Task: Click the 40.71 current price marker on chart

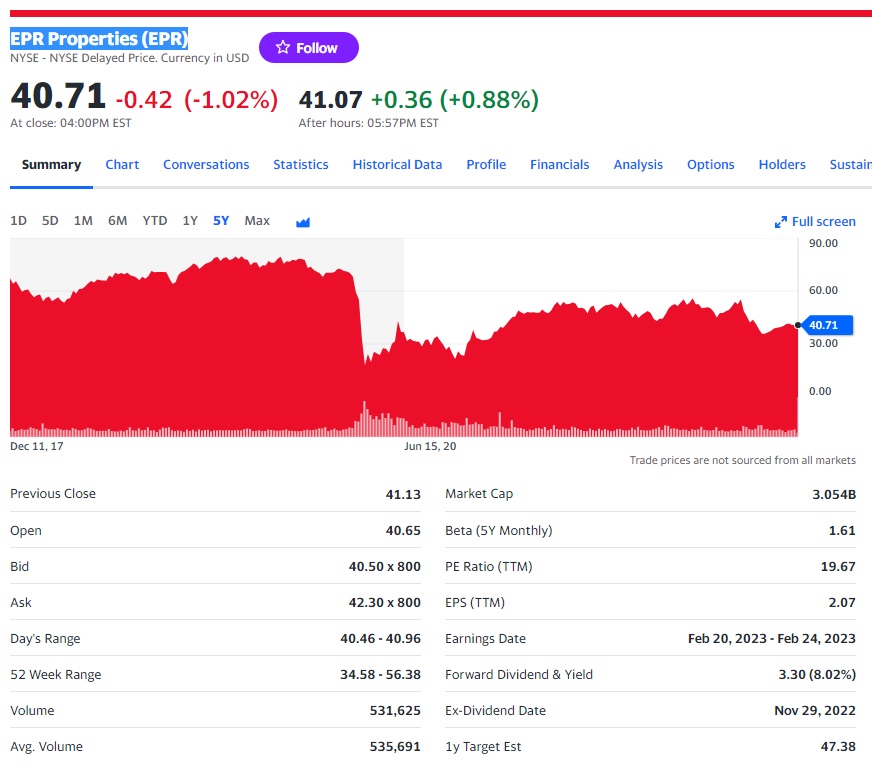Action: click(826, 325)
